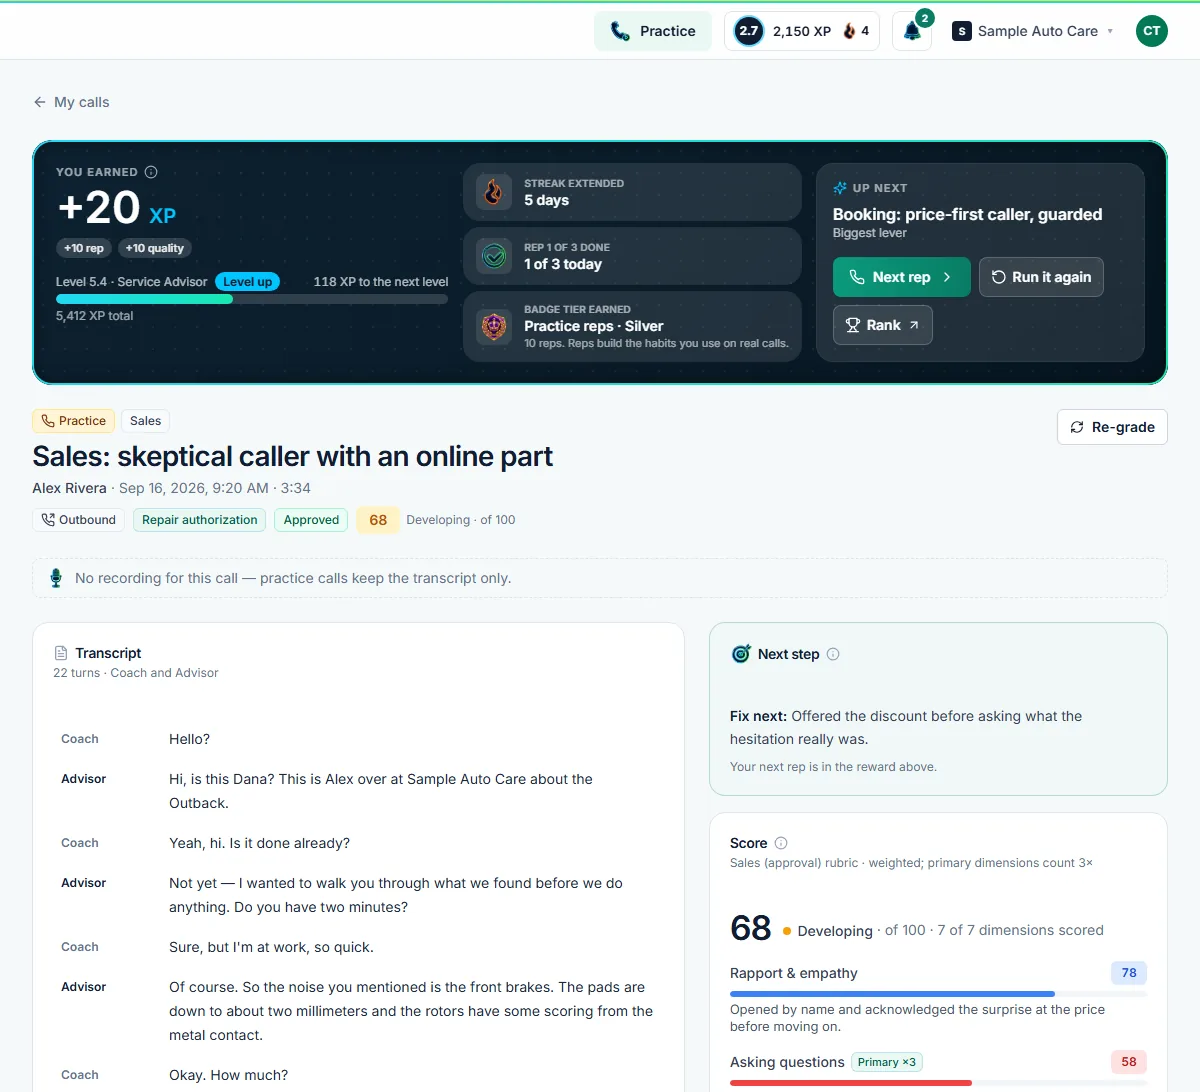Screen dimensions: 1200x1092
Task: Click the Level up badge
Action: 247,282
